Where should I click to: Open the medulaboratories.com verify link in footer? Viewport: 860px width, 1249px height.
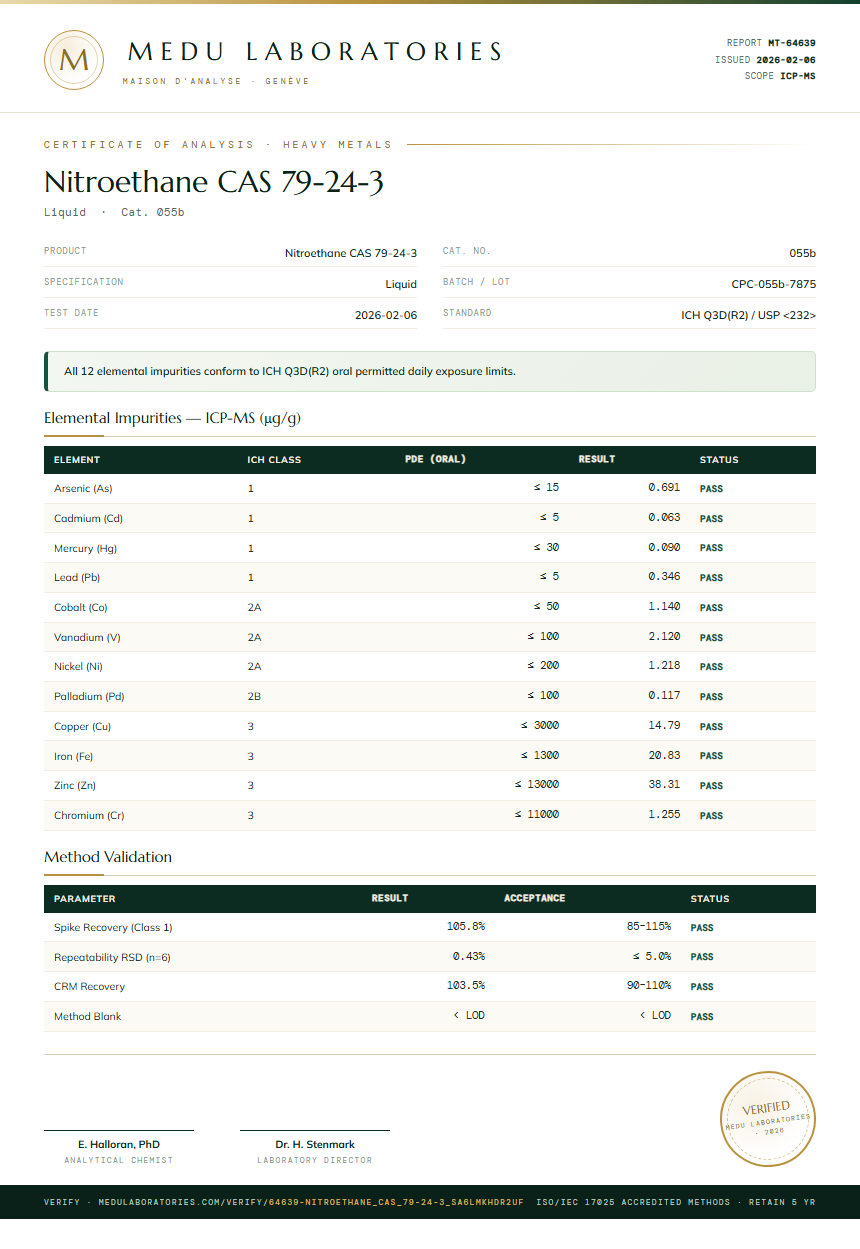click(311, 1202)
